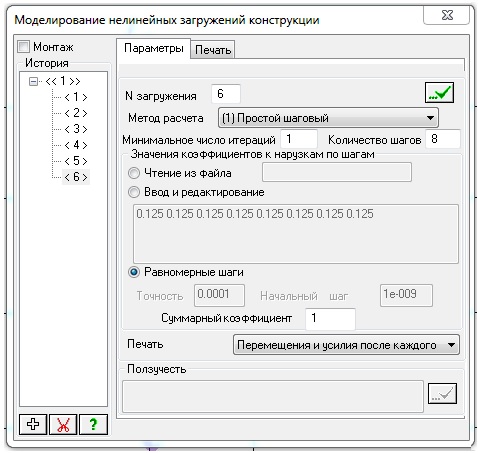Image resolution: width=478 pixels, height=453 pixels.
Task: Collapse the << 1 >> history tree node
Action: click(x=33, y=81)
